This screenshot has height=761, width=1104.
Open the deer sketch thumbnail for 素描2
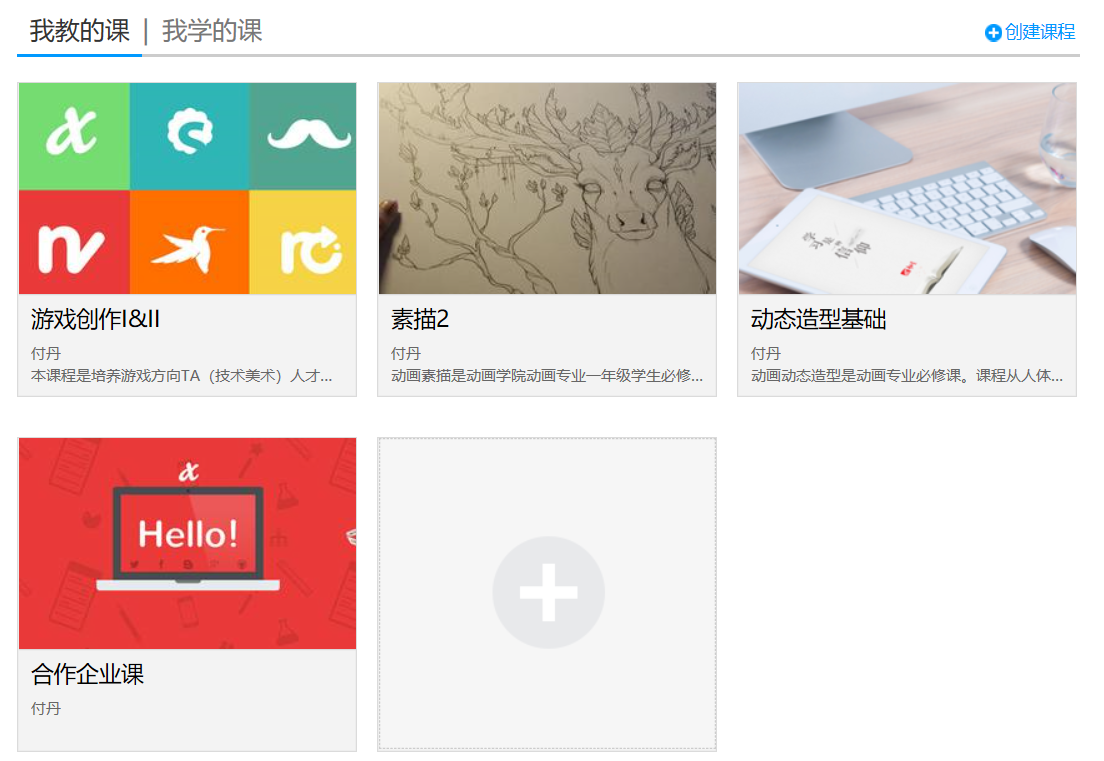[547, 188]
